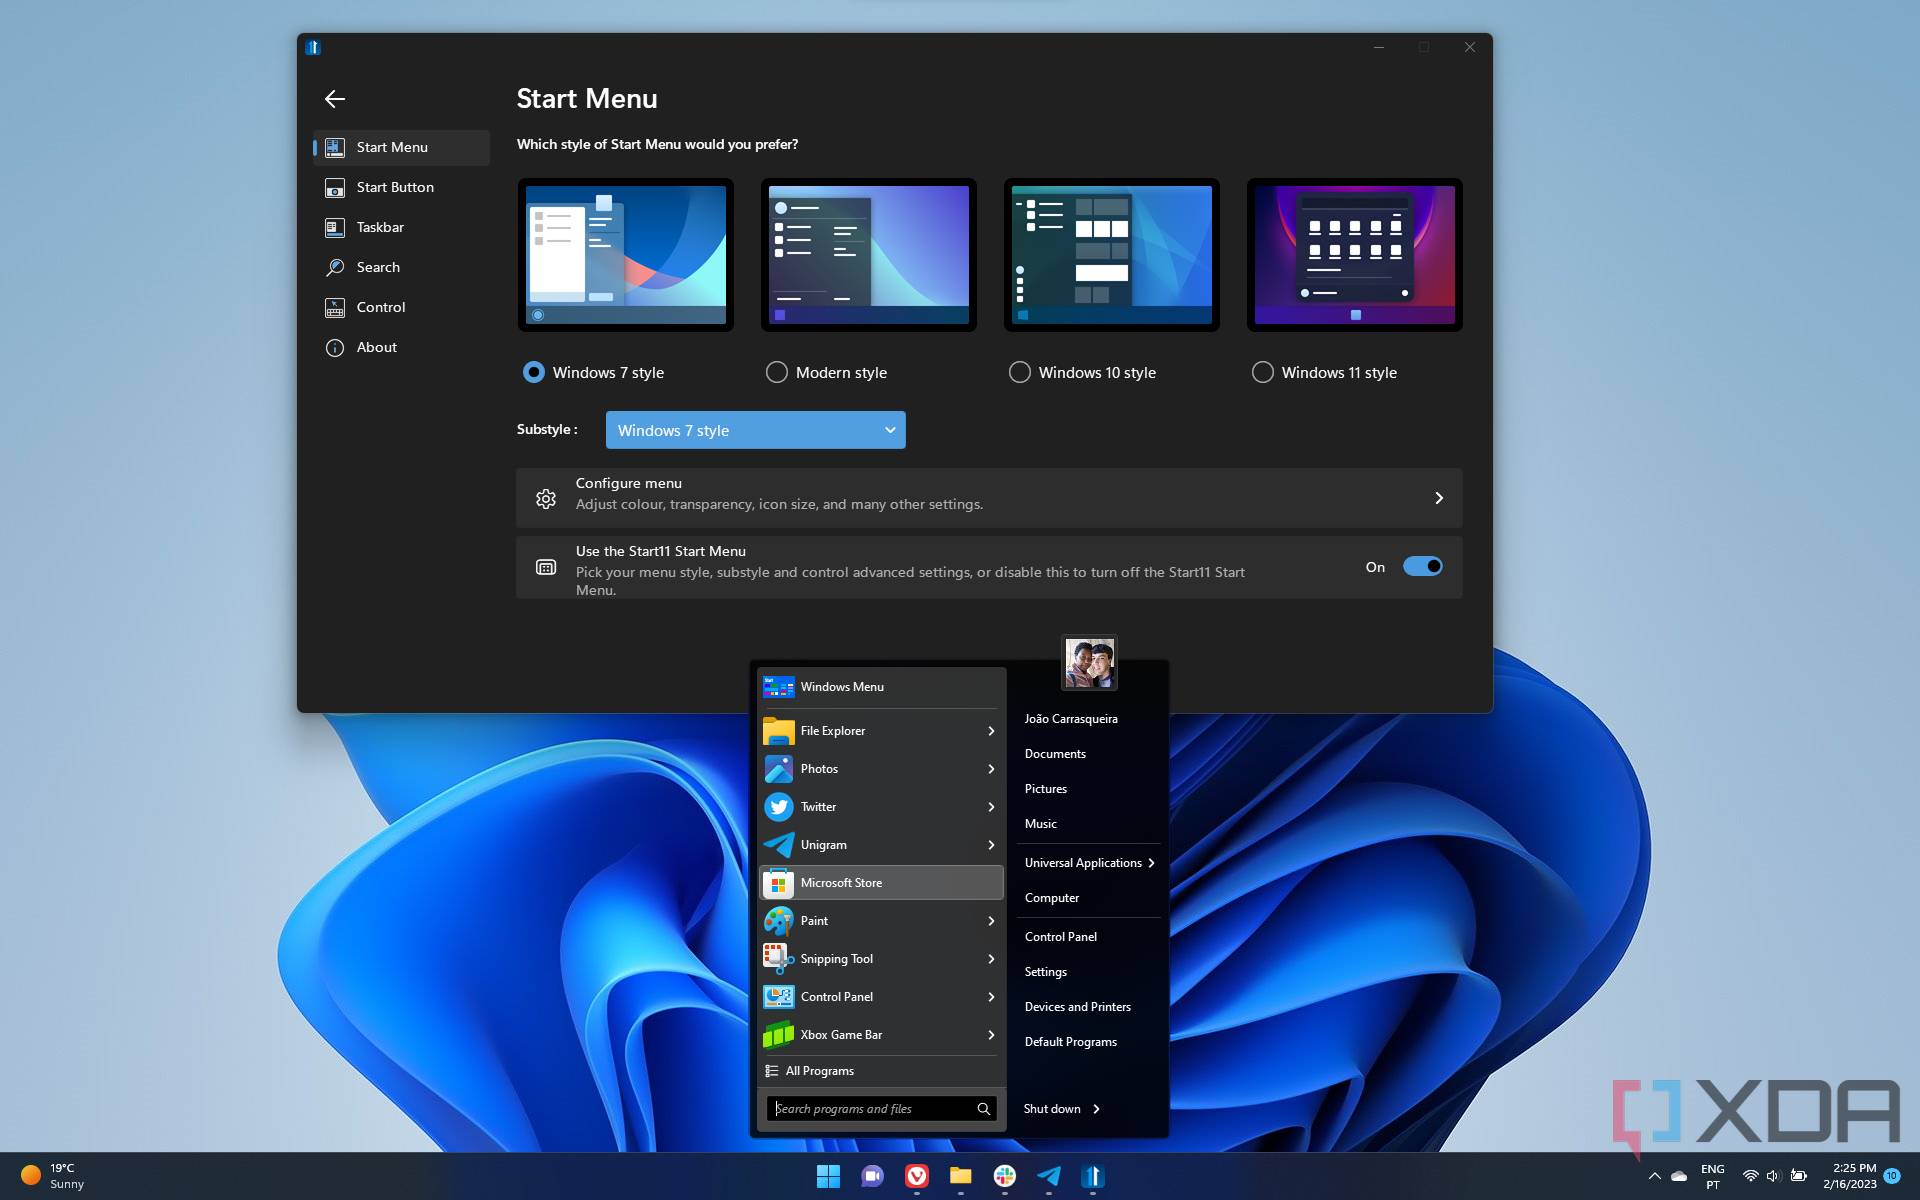The image size is (1920, 1200).
Task: Click the Windows Start button on taskbar
Action: 828,1176
